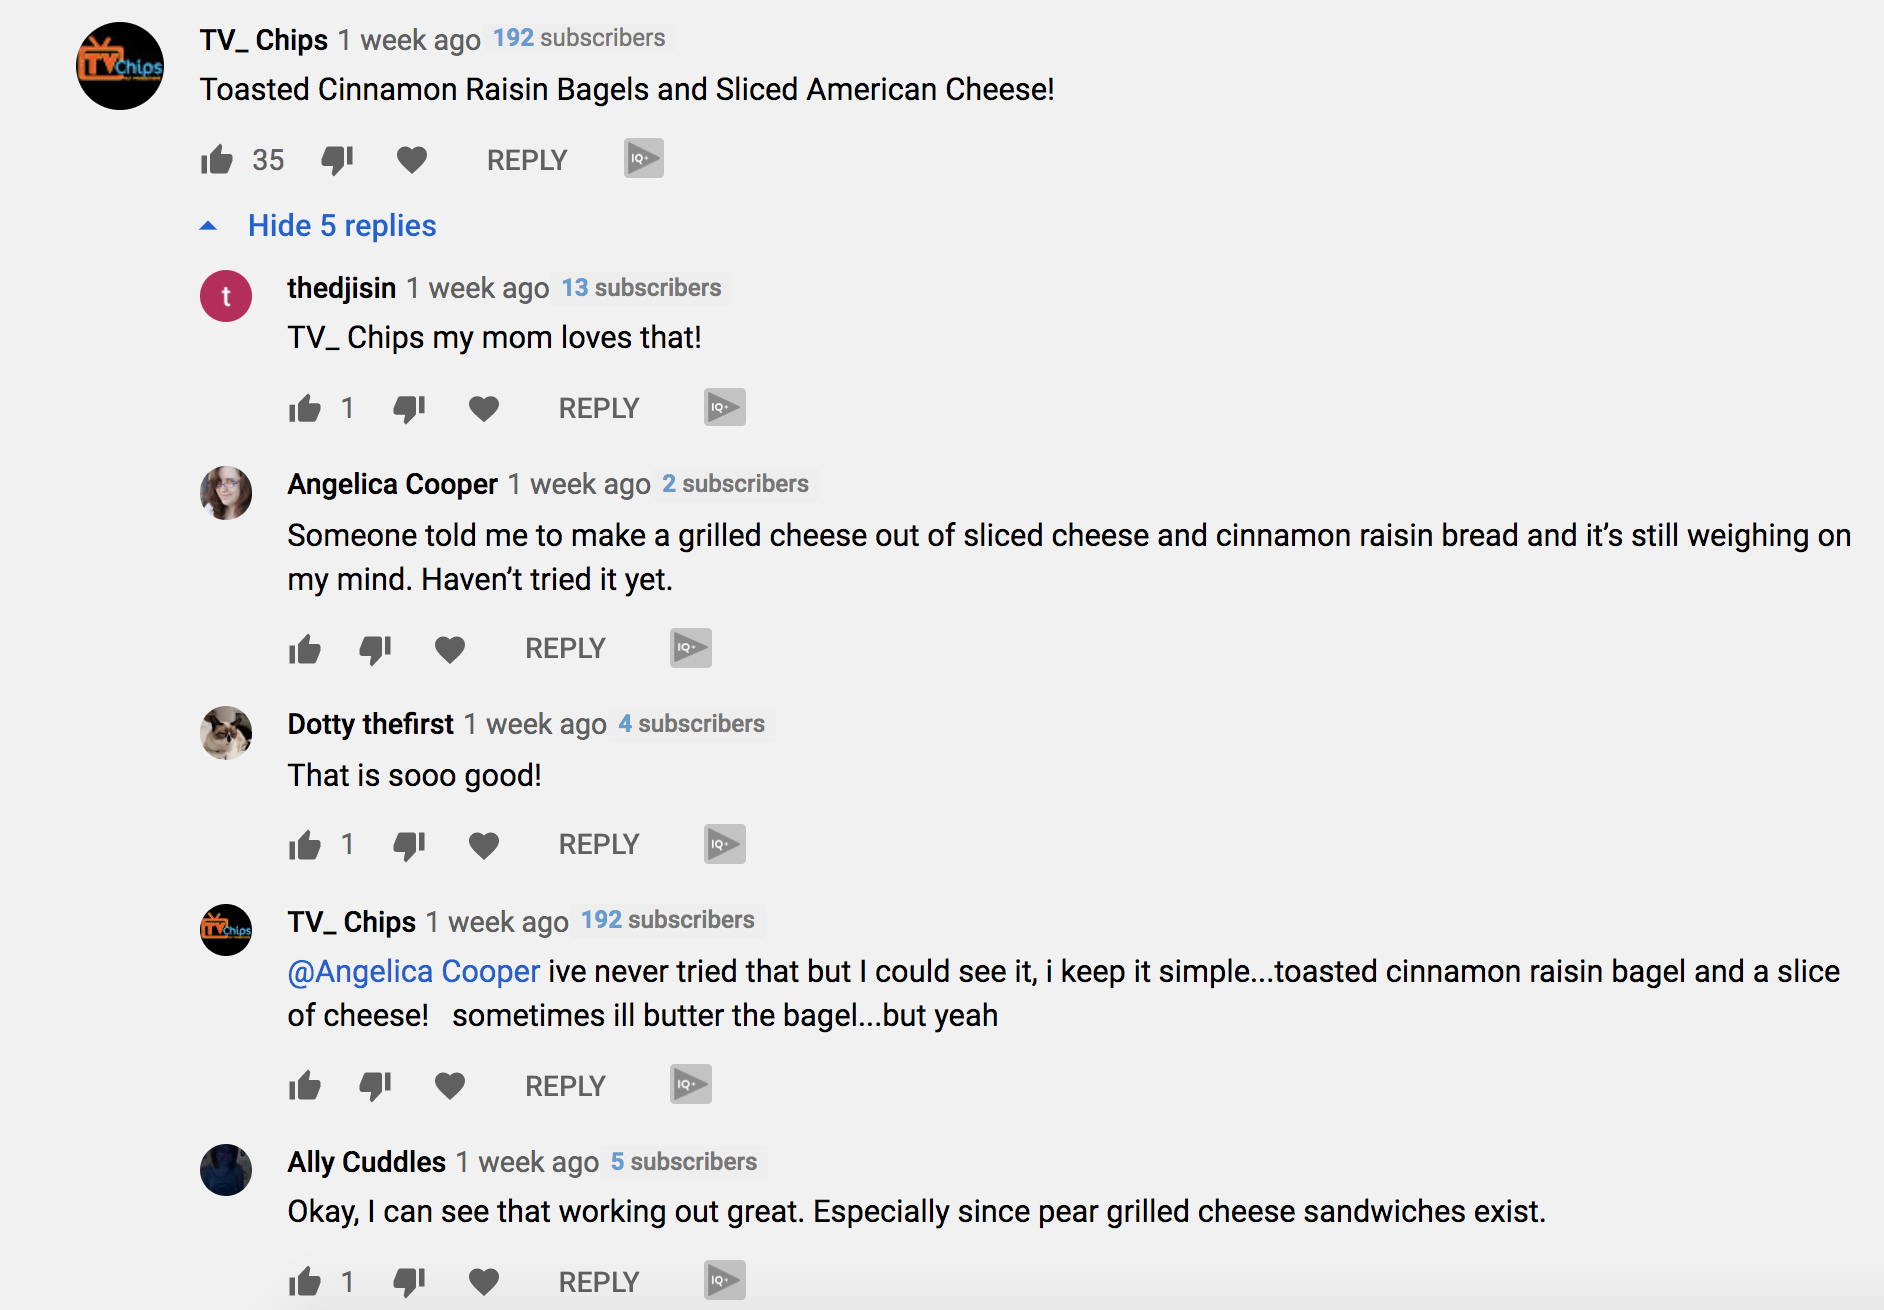The image size is (1884, 1310).
Task: Open Angelica Cooper's profile picture
Action: click(226, 492)
